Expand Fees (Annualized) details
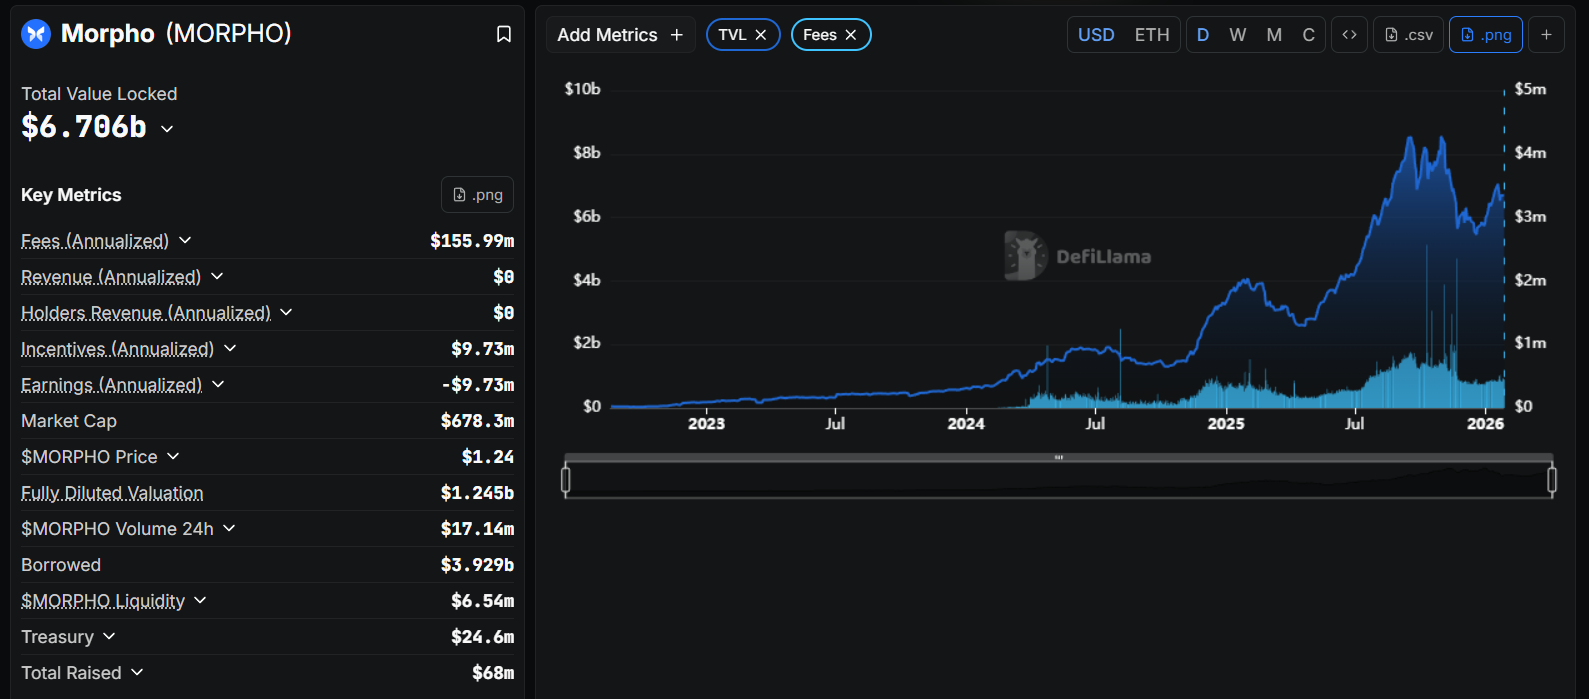Image resolution: width=1589 pixels, height=699 pixels. pos(185,241)
